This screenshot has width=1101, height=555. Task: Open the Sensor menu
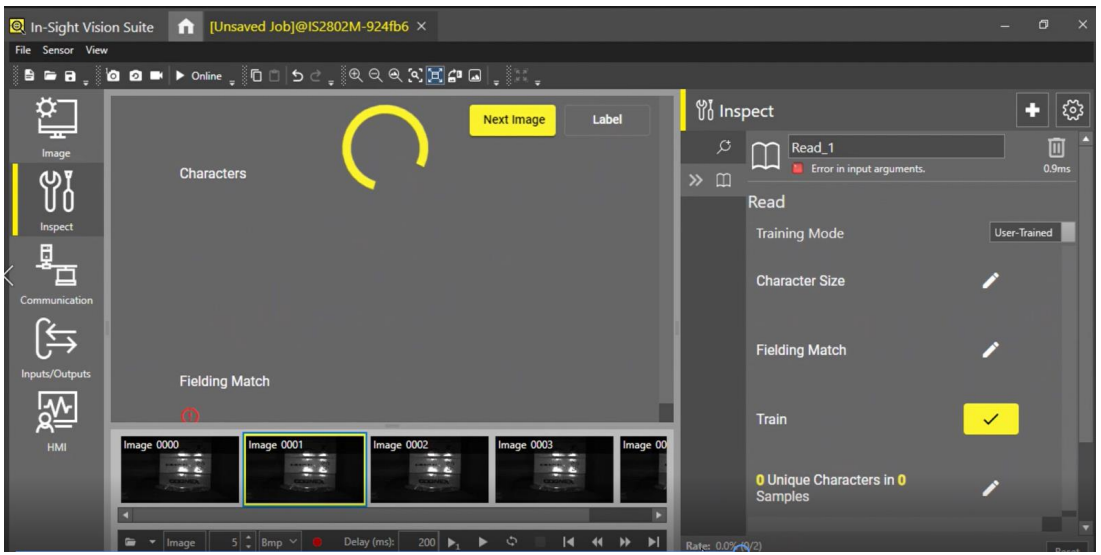tap(58, 50)
